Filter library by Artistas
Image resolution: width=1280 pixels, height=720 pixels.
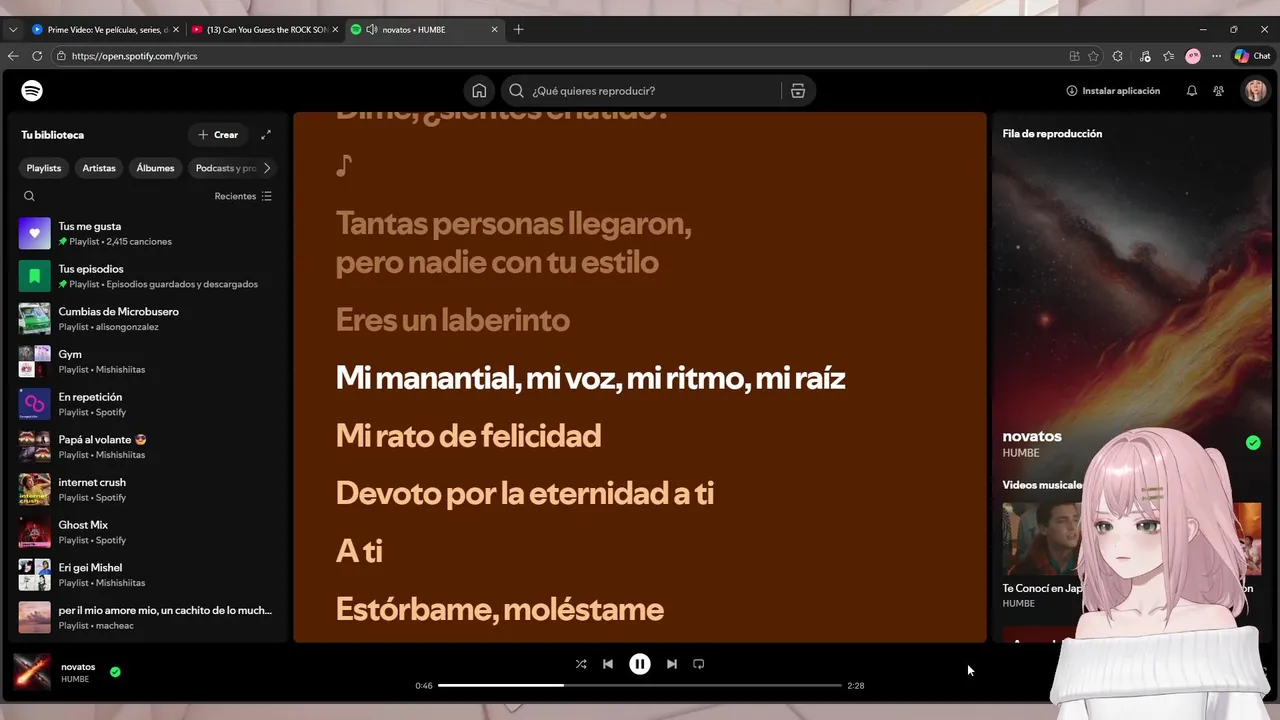[99, 168]
